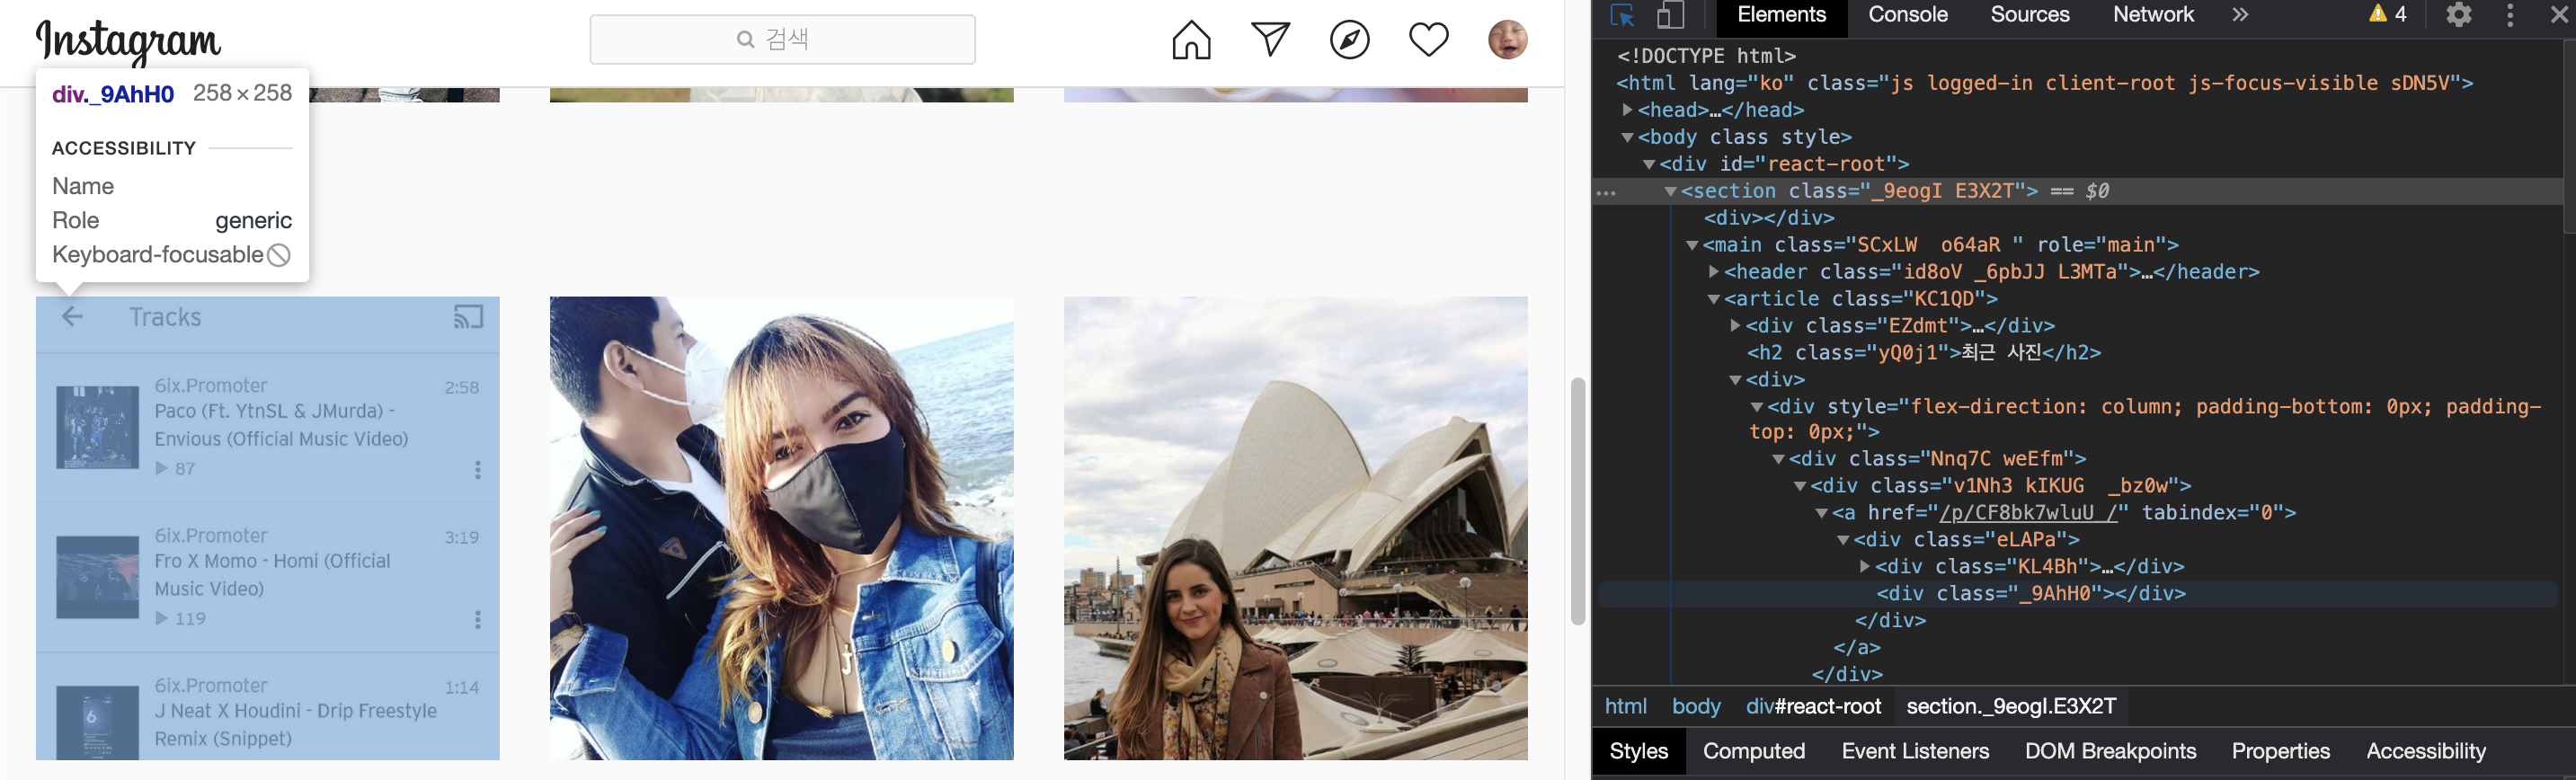This screenshot has width=2576, height=780.
Task: Collapse the div#react-root node
Action: 1648,164
